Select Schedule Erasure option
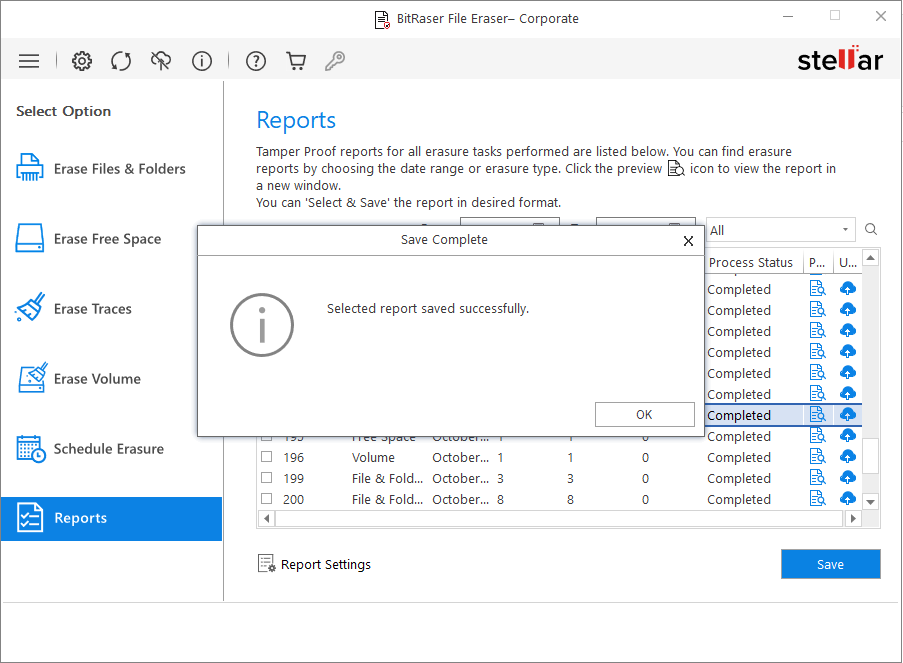 click(x=111, y=449)
